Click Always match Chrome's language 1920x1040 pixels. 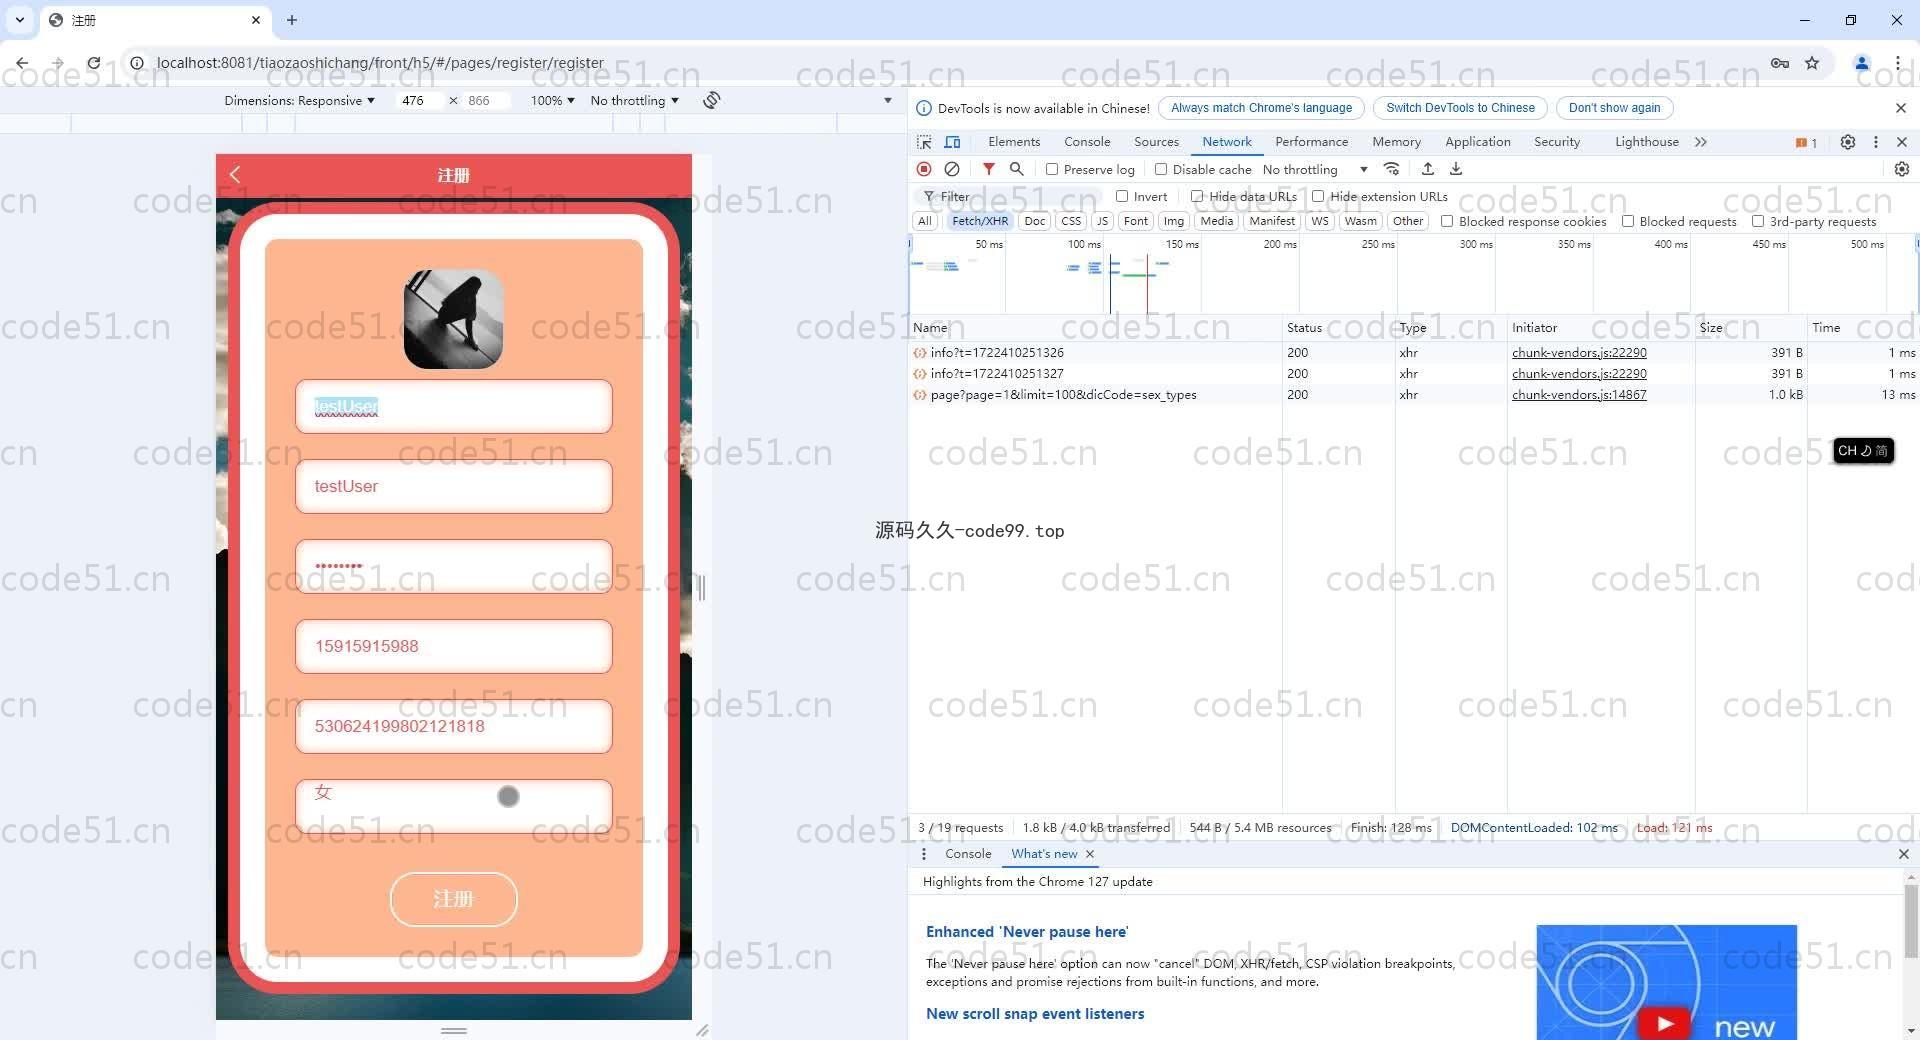[1261, 108]
